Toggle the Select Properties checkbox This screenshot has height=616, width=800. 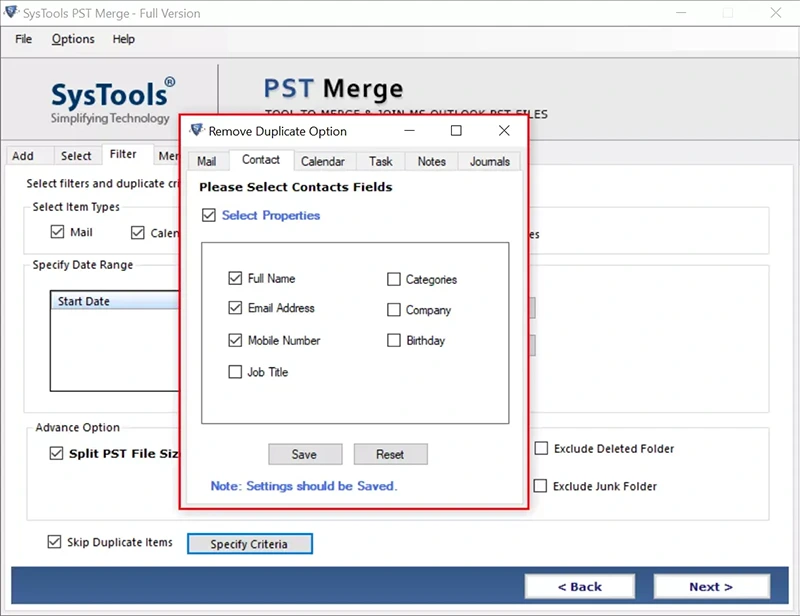pyautogui.click(x=209, y=215)
